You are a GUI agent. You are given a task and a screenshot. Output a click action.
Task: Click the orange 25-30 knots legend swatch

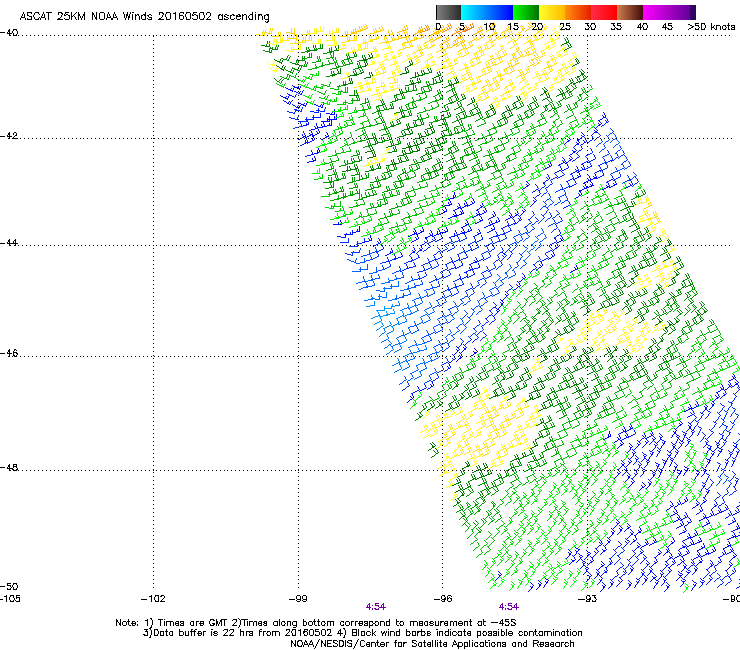[x=578, y=12]
